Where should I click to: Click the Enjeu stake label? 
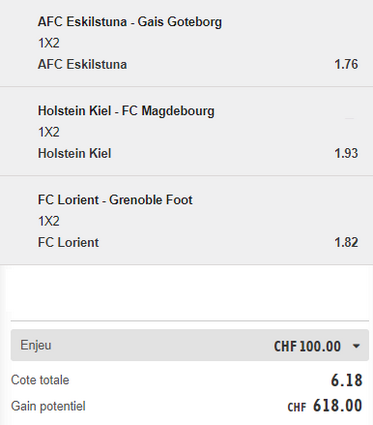coord(36,345)
